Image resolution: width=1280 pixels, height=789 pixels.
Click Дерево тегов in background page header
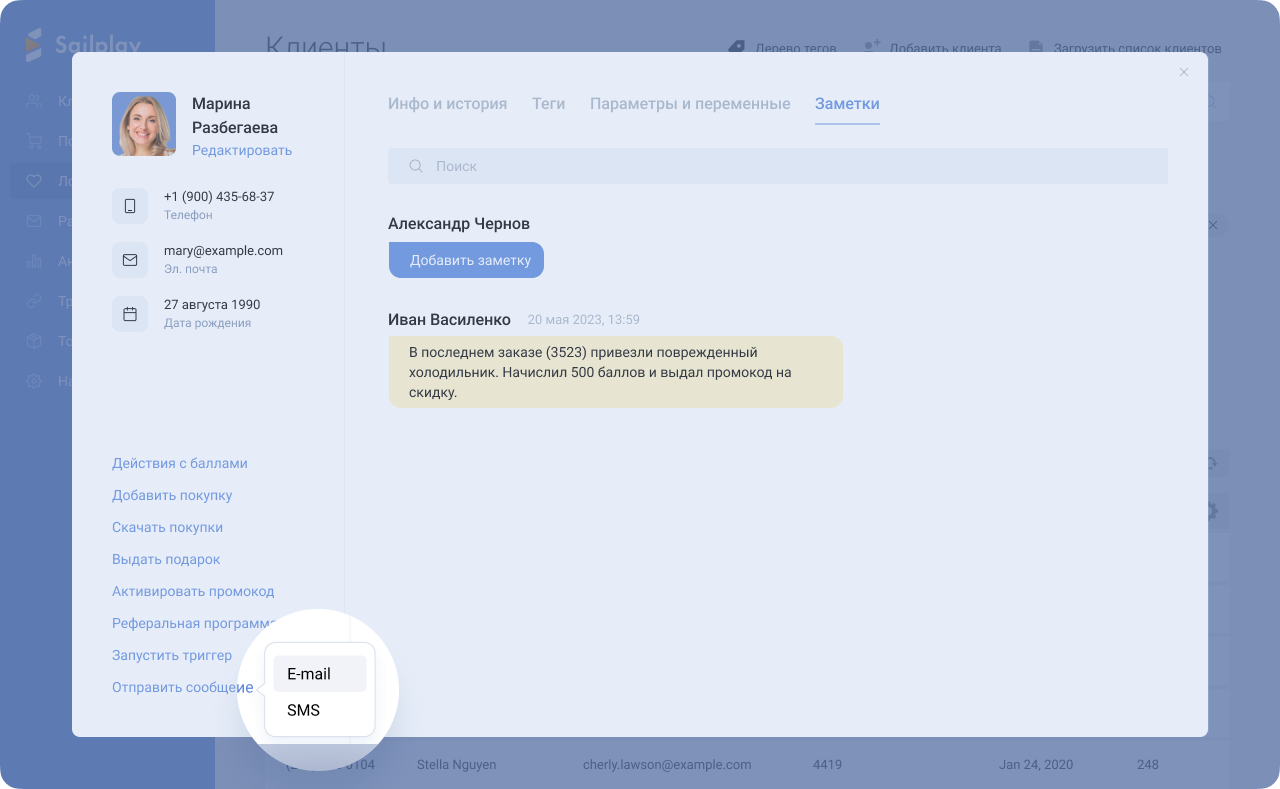point(782,48)
